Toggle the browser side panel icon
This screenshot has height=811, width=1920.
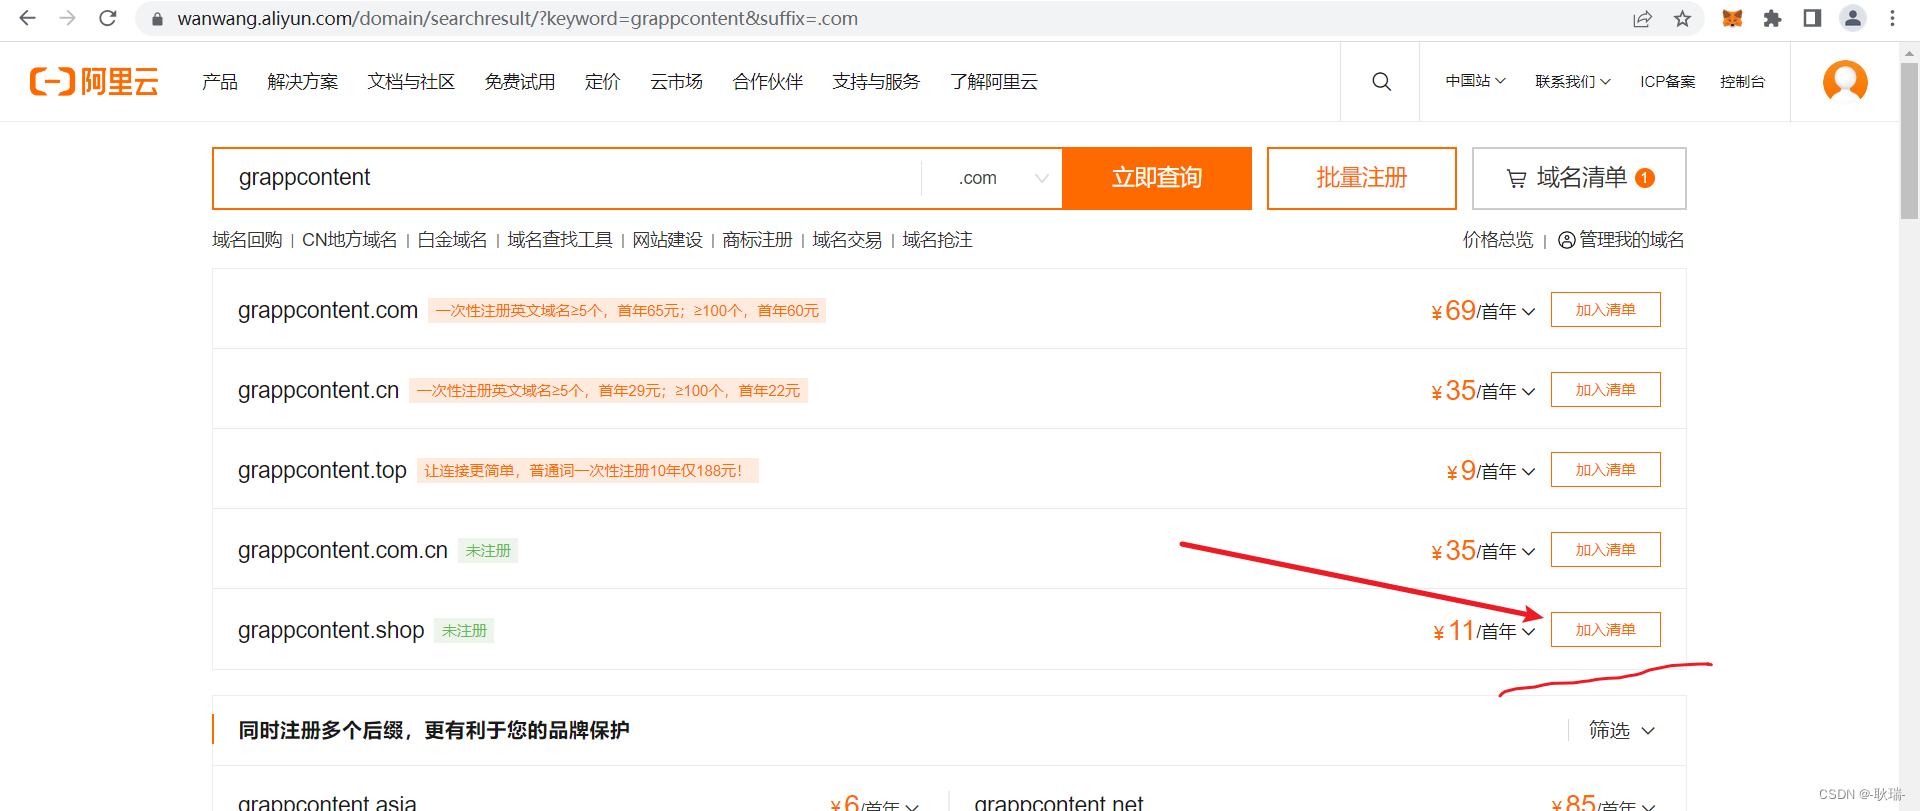tap(1812, 19)
